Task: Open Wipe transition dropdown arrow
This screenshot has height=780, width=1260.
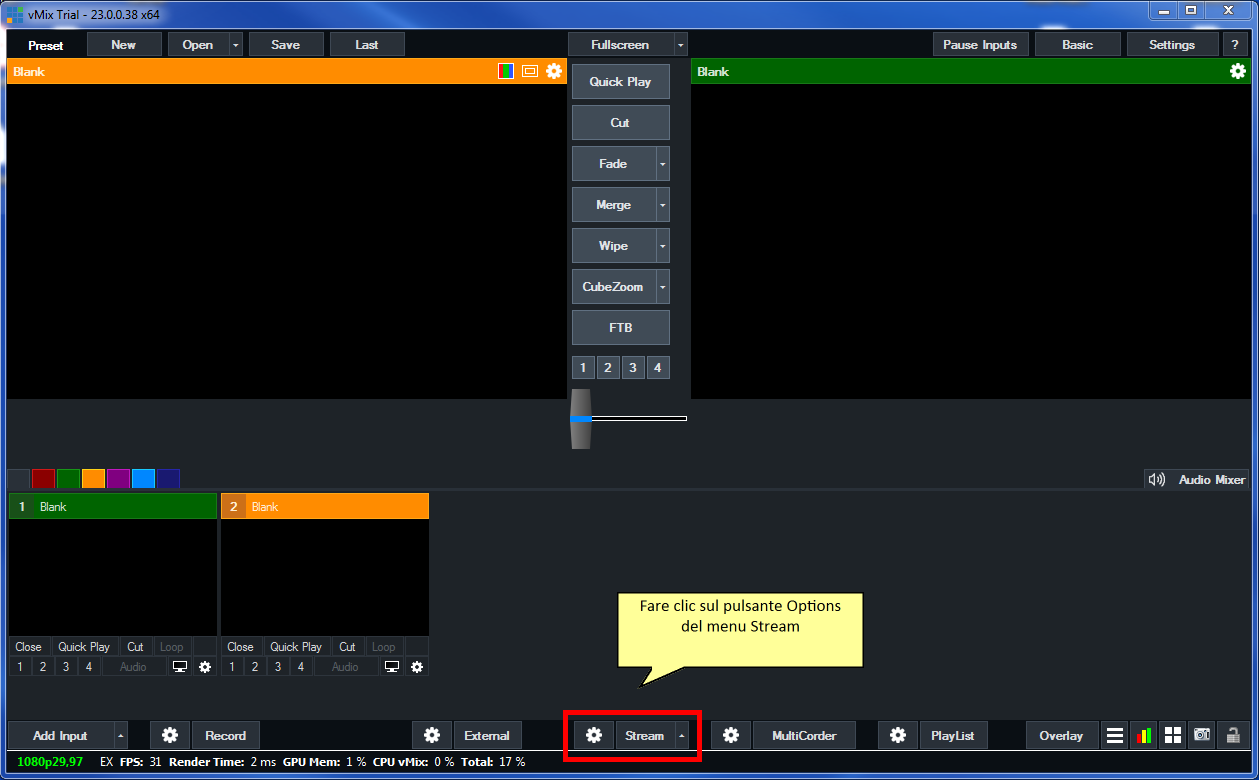Action: 662,246
